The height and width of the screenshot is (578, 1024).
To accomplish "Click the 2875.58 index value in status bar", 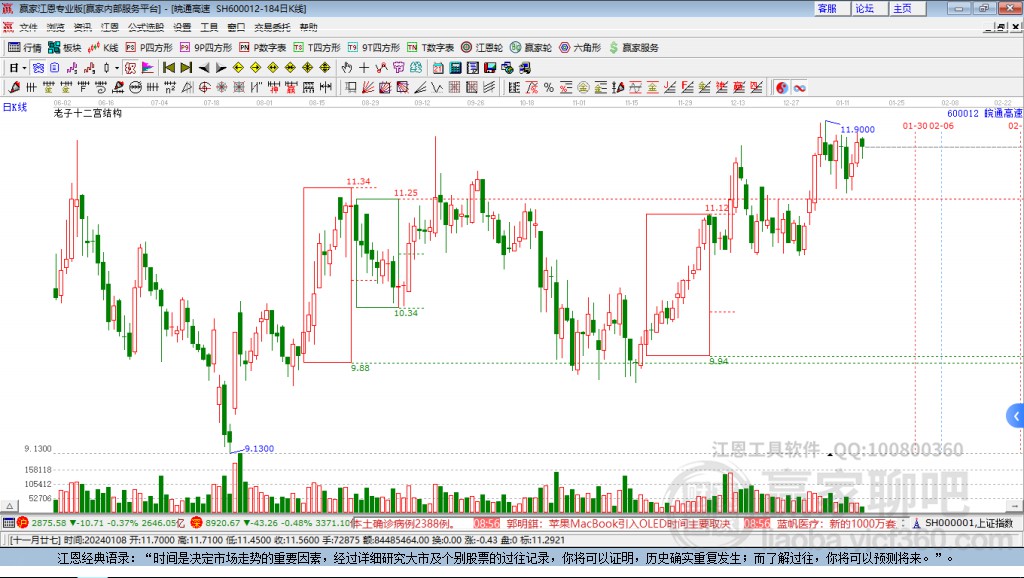I will 48,523.
